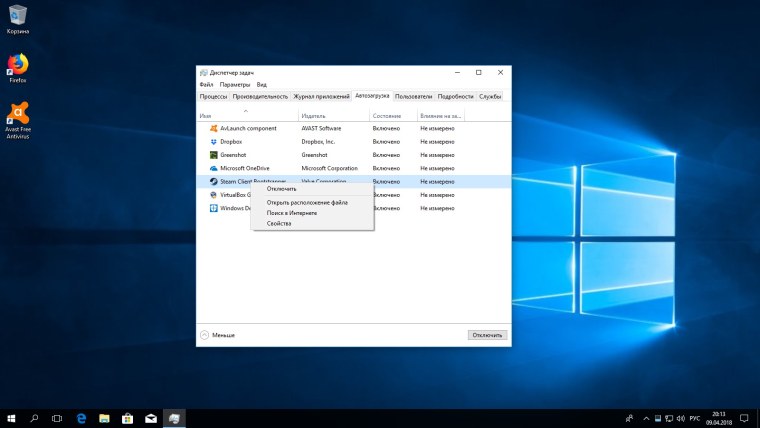Switch input language via РУС indicator
The height and width of the screenshot is (428, 760).
click(695, 417)
